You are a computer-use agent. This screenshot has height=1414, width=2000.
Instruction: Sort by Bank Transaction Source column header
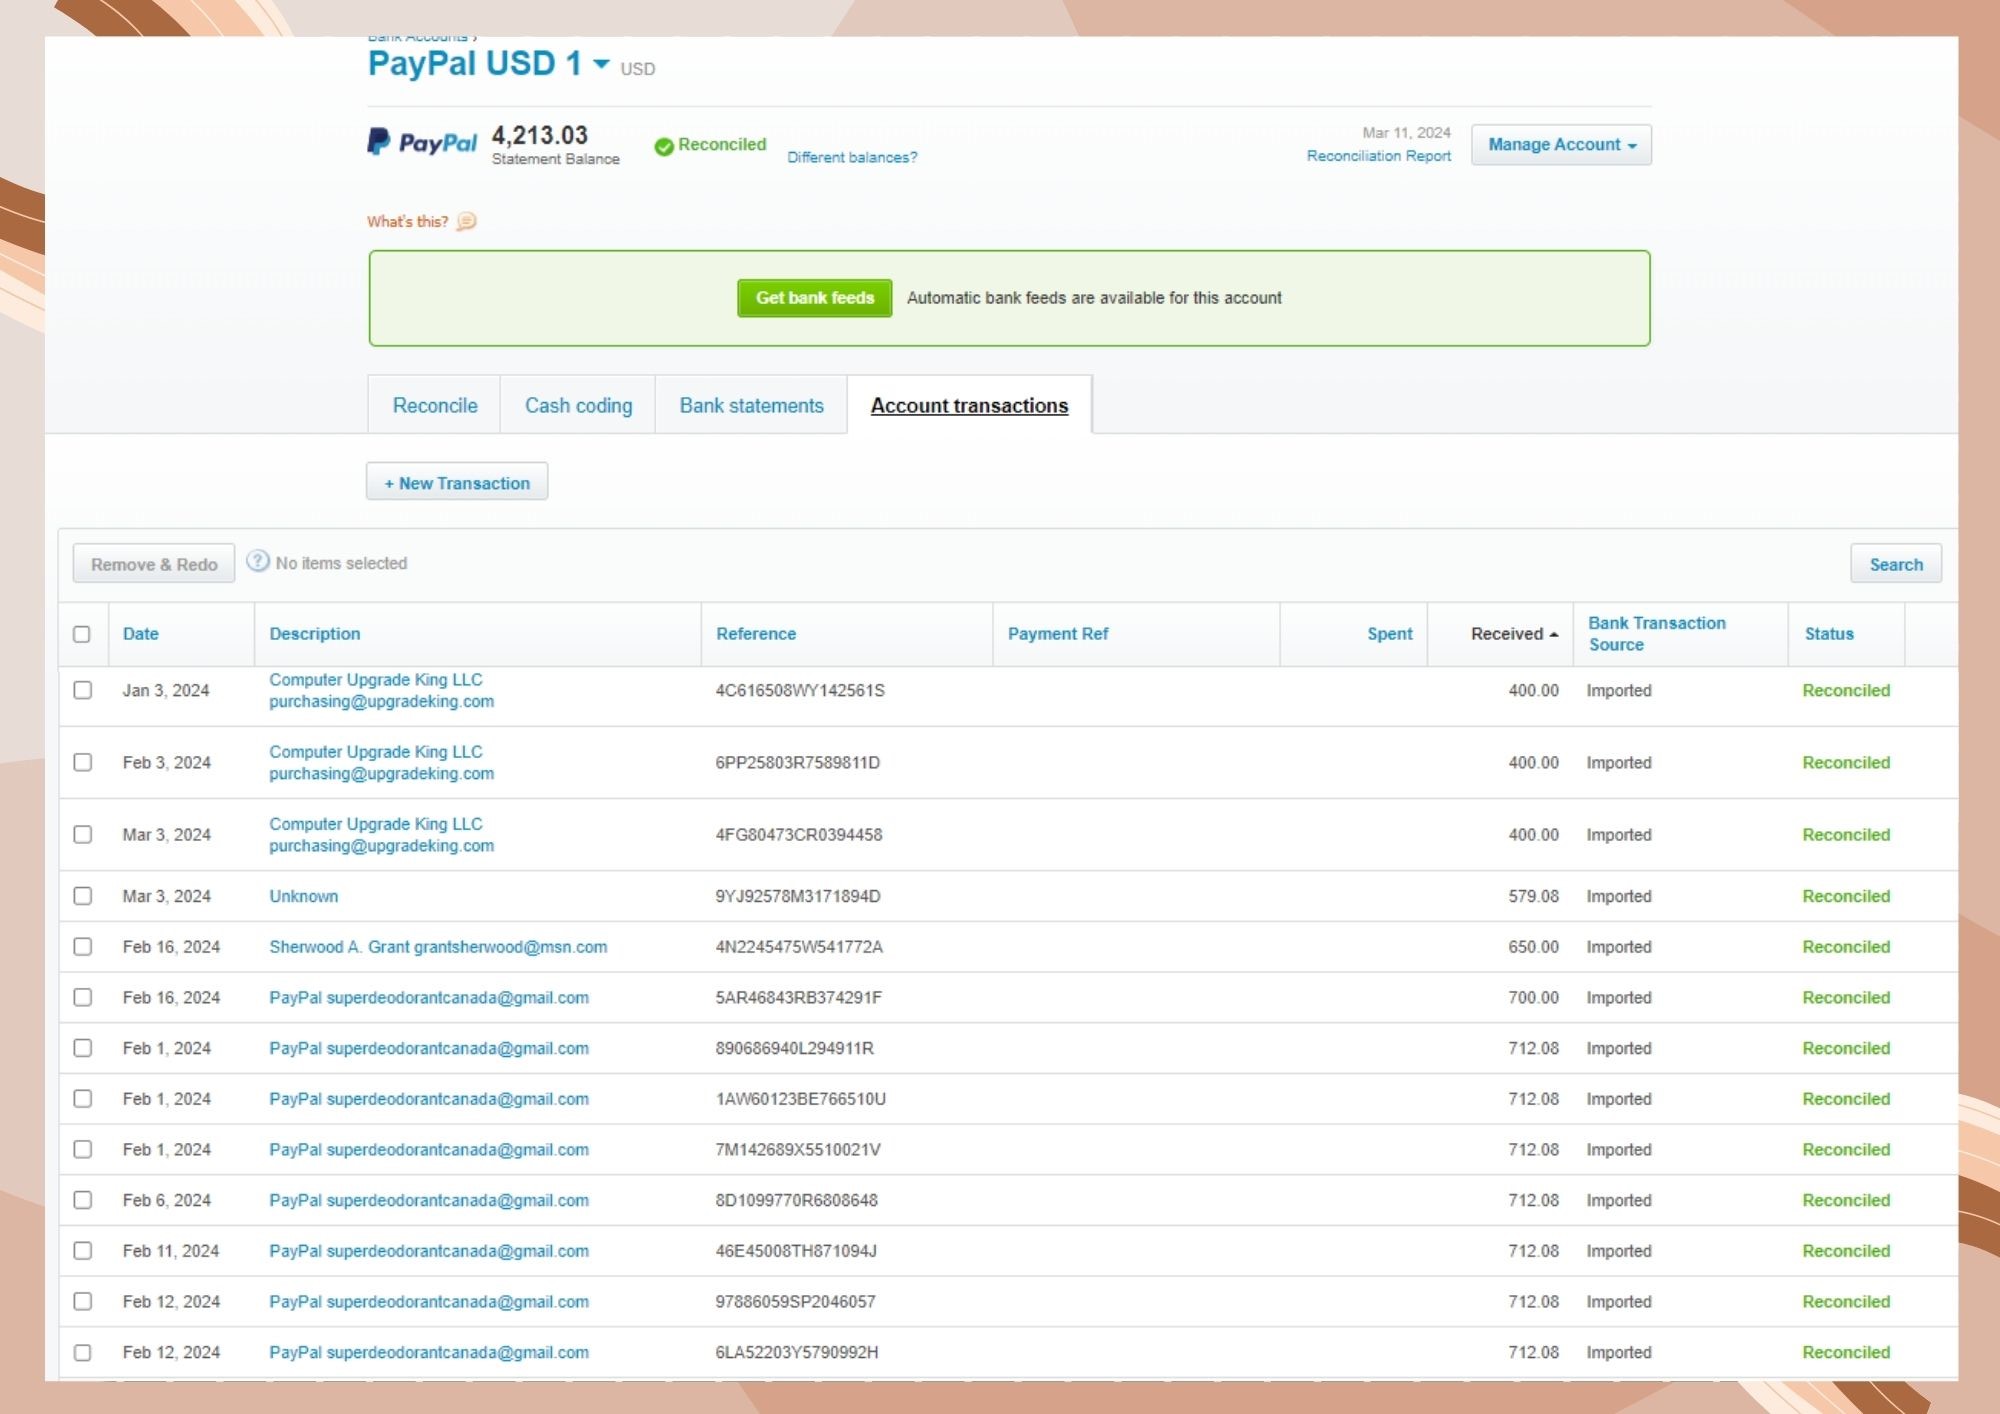tap(1657, 634)
